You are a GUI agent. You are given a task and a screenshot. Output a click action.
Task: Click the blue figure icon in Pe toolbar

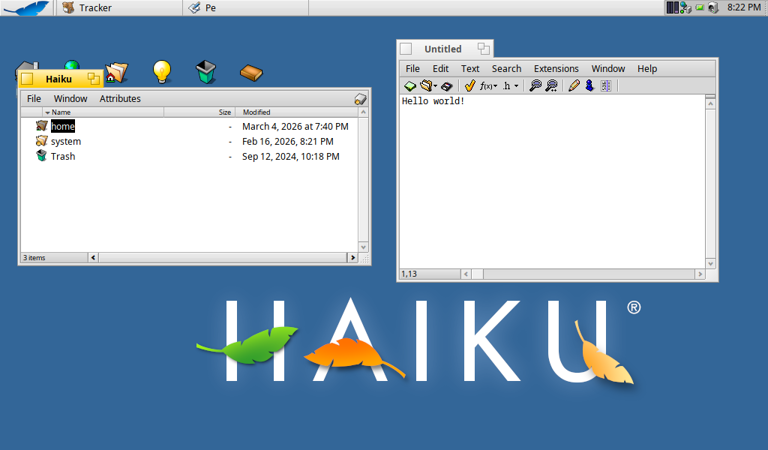coord(590,86)
